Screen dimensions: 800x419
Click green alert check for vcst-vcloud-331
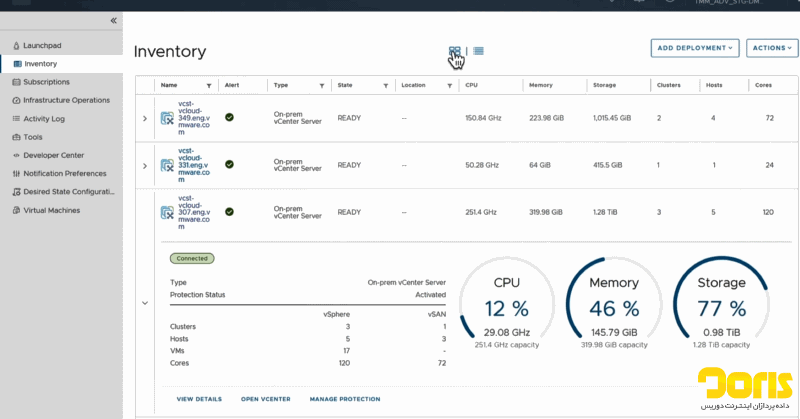(x=230, y=164)
